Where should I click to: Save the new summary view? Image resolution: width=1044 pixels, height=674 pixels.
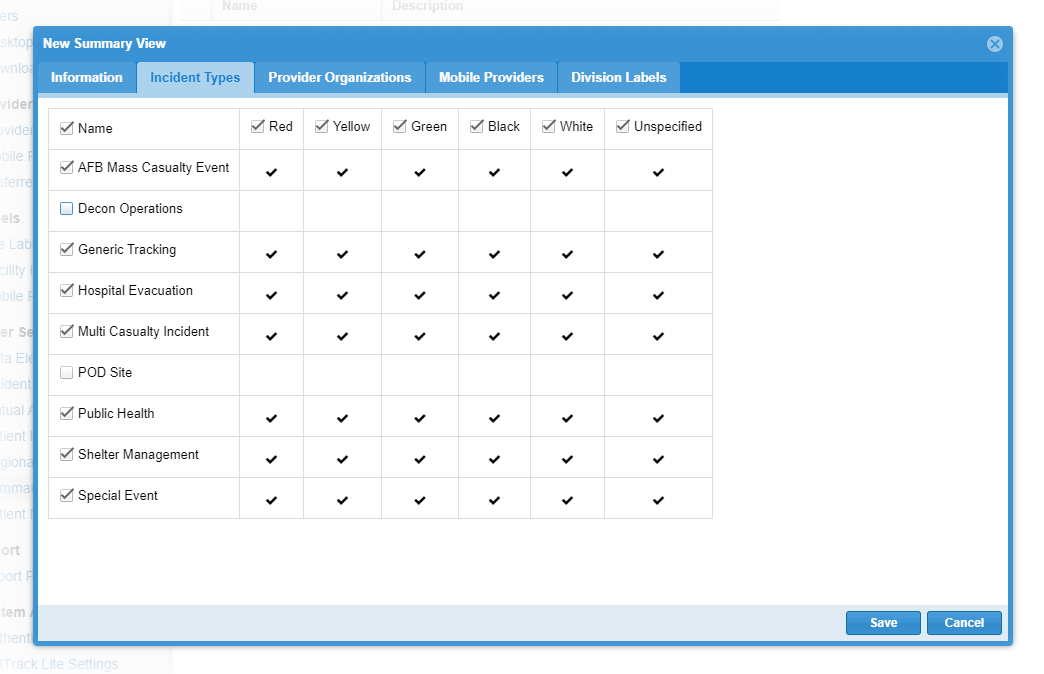pyautogui.click(x=883, y=623)
